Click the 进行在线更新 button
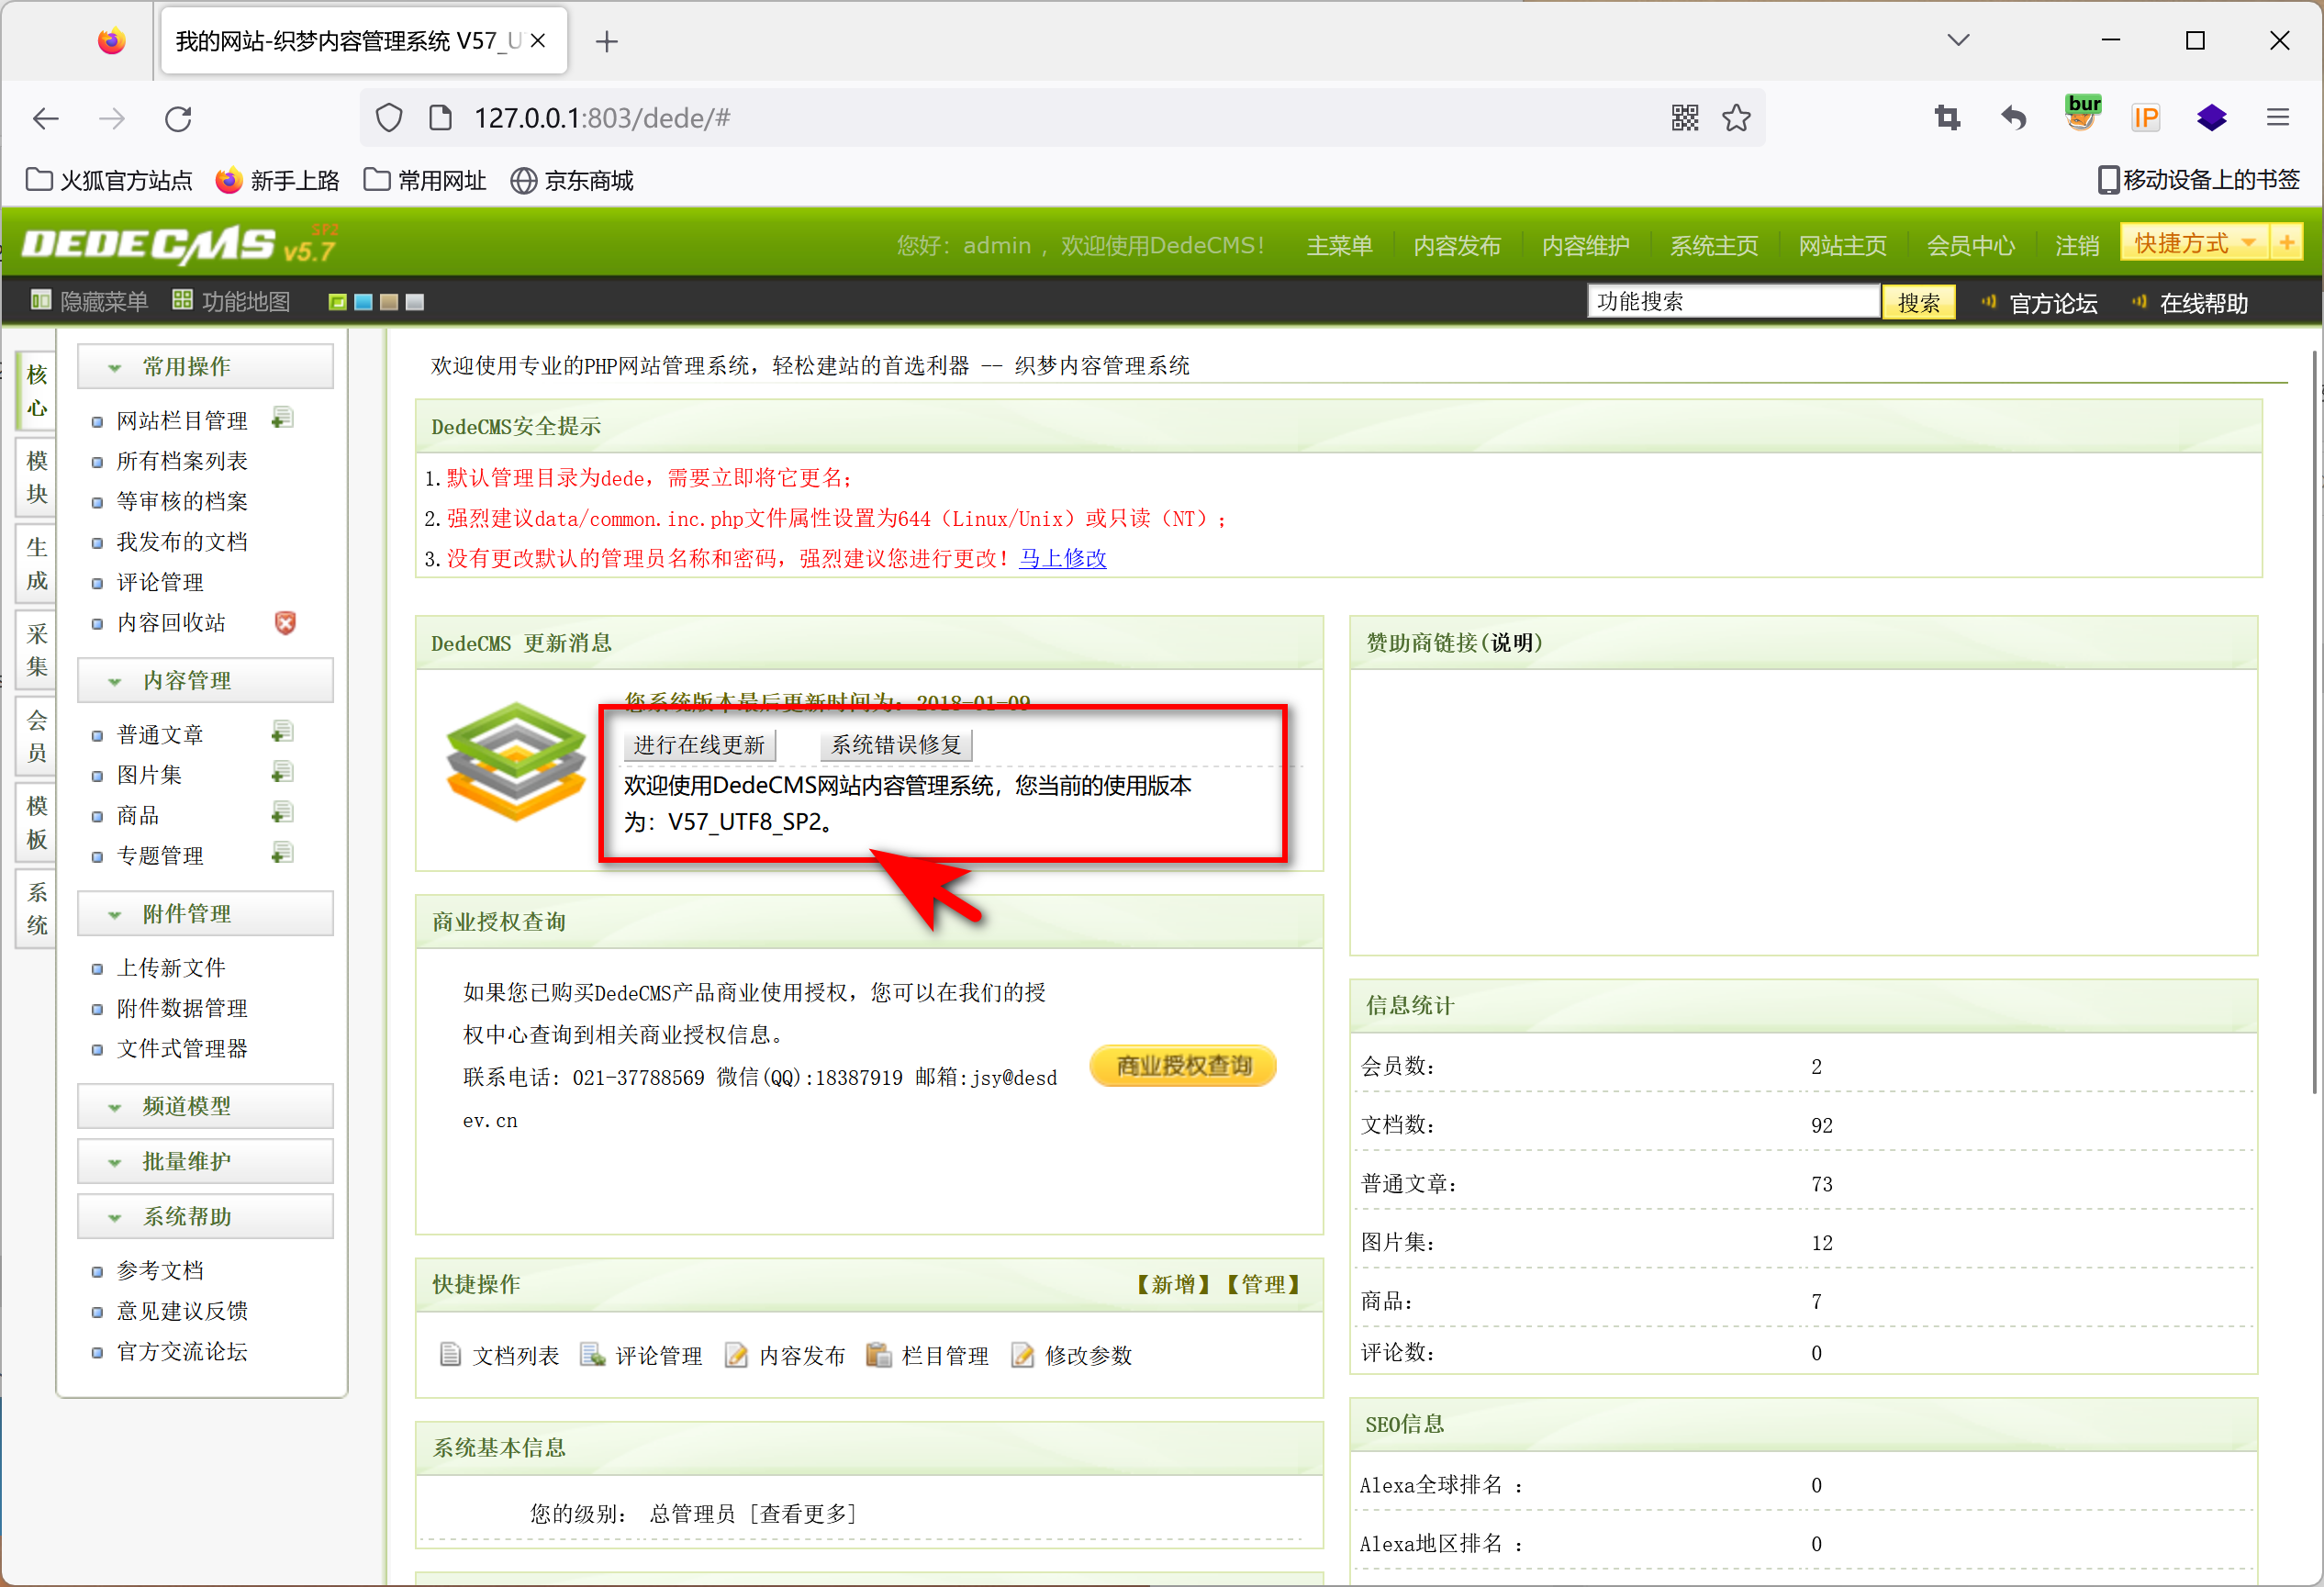Image resolution: width=2324 pixels, height=1587 pixels. (x=699, y=745)
